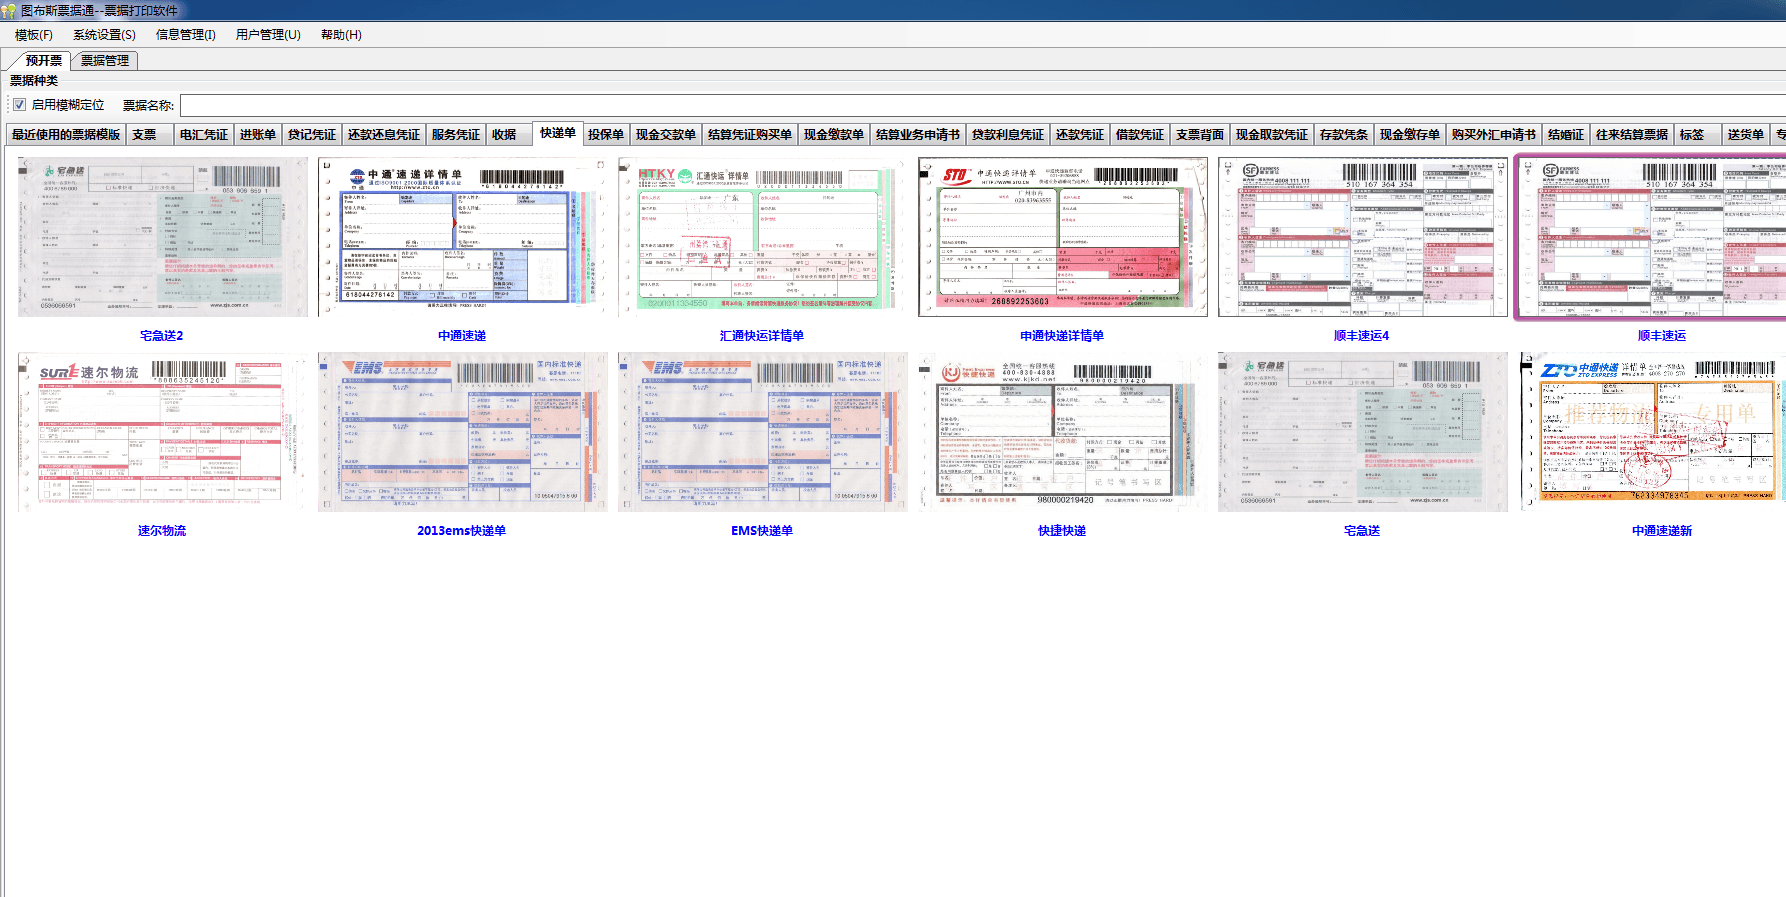Select the 标签 category tab
The width and height of the screenshot is (1786, 897).
1697,135
